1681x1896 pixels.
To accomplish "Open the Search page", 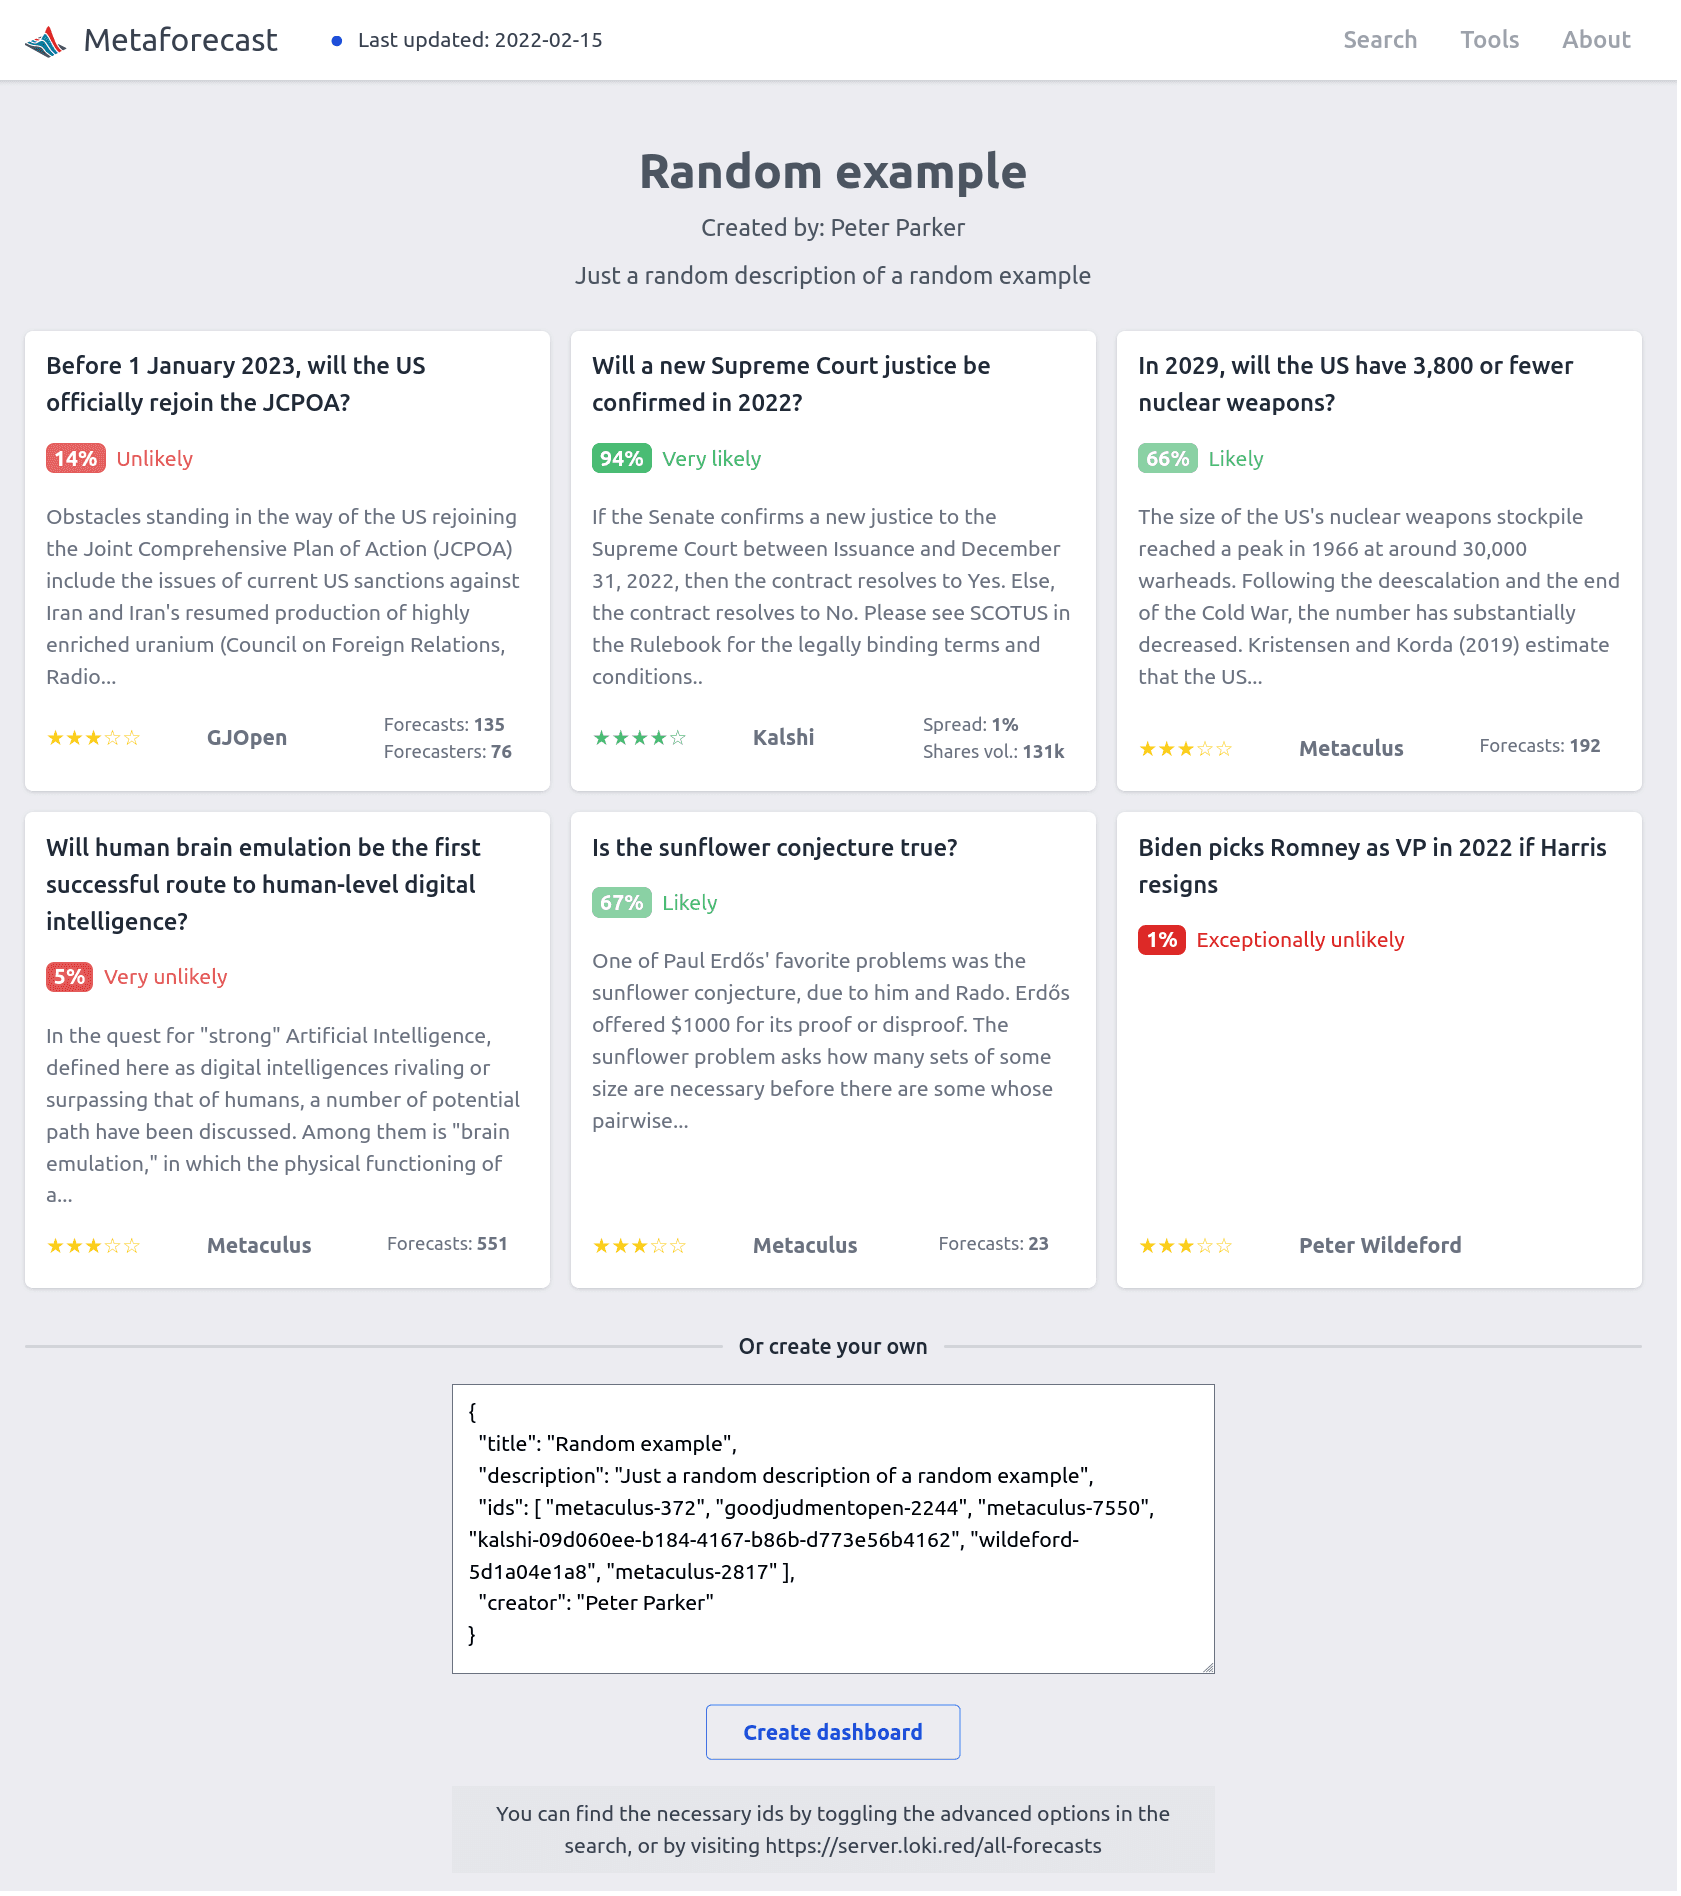I will point(1379,40).
